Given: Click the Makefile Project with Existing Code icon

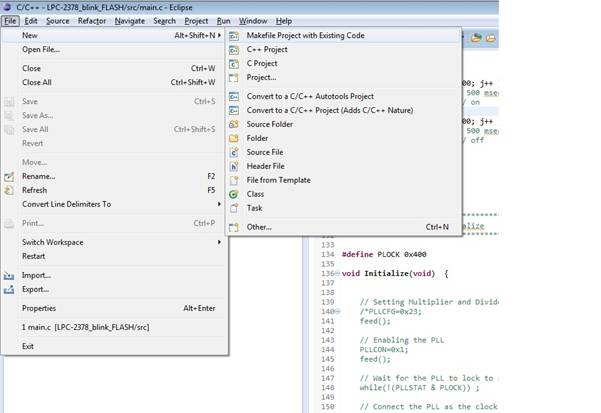Looking at the screenshot, I should pos(234,35).
